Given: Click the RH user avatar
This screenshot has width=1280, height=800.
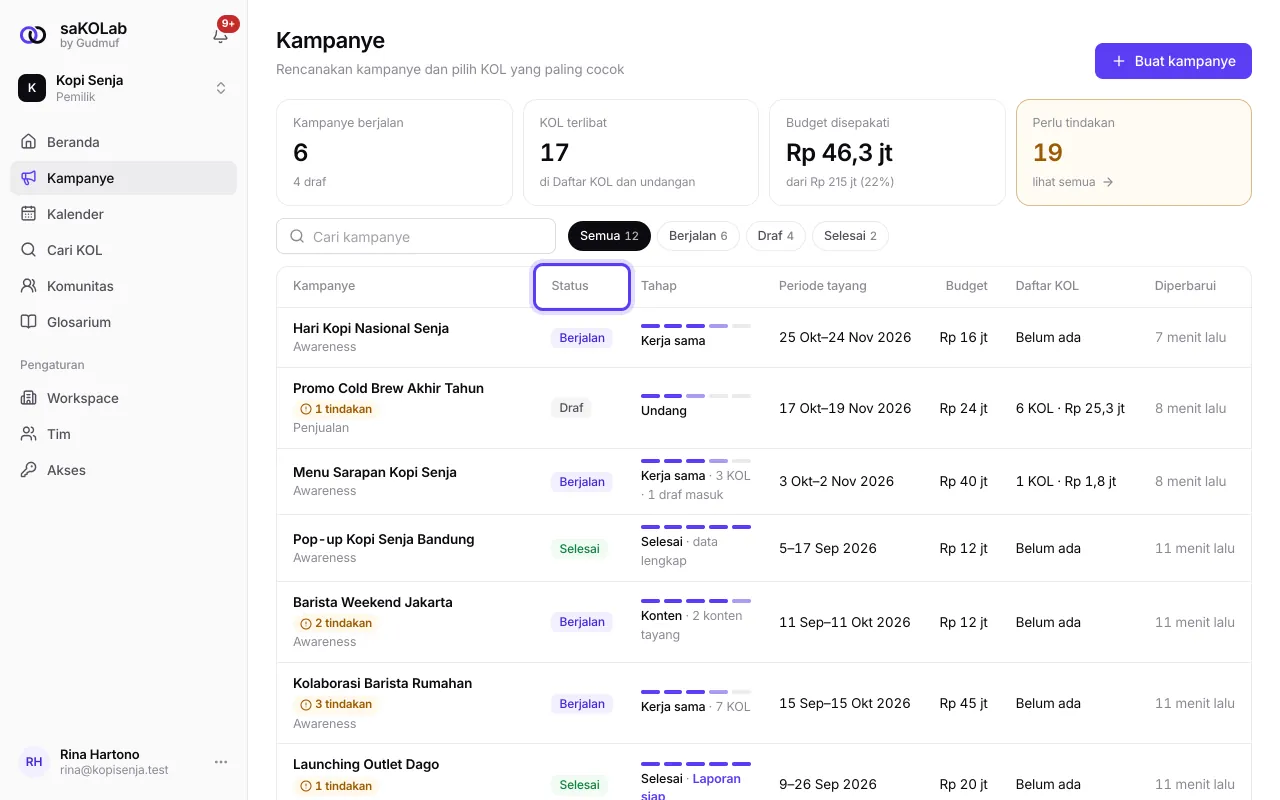Looking at the screenshot, I should point(34,762).
